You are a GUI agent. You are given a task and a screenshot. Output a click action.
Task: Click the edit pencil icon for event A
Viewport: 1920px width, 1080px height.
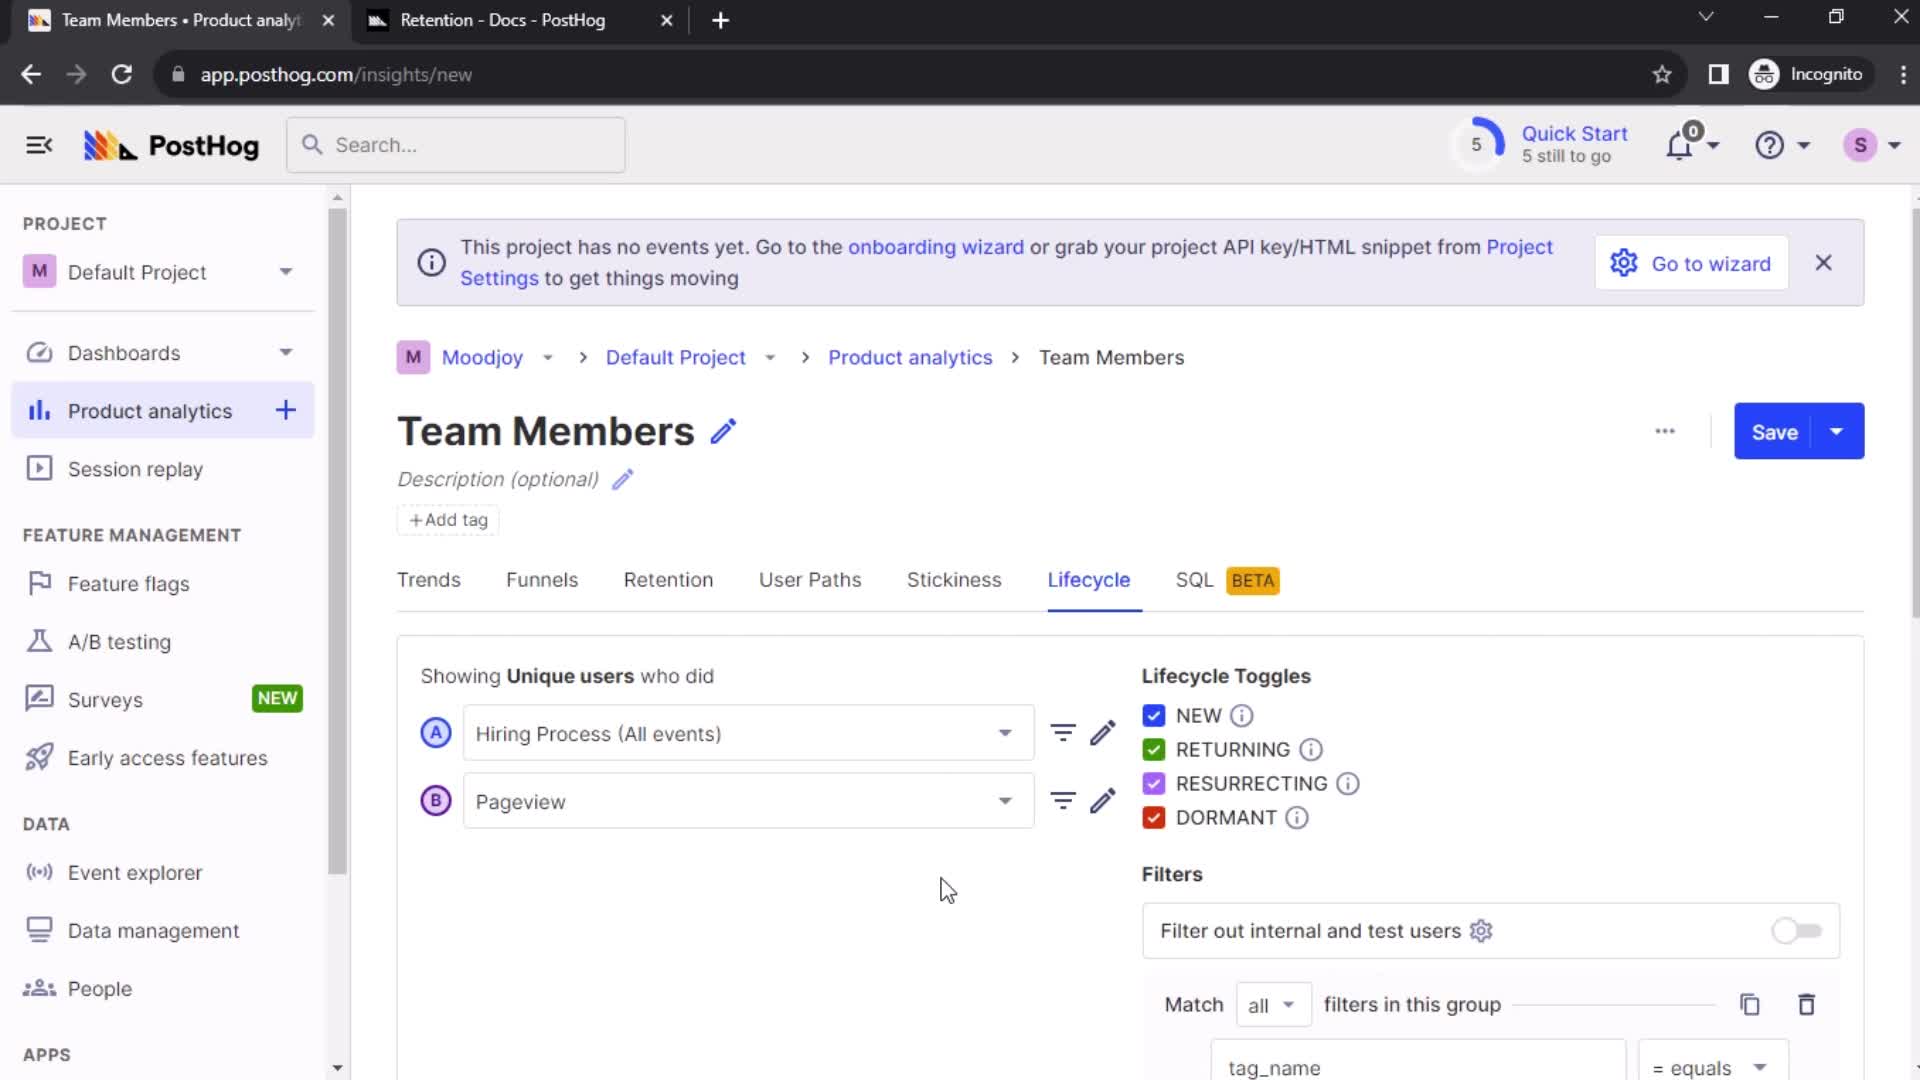tap(1104, 733)
